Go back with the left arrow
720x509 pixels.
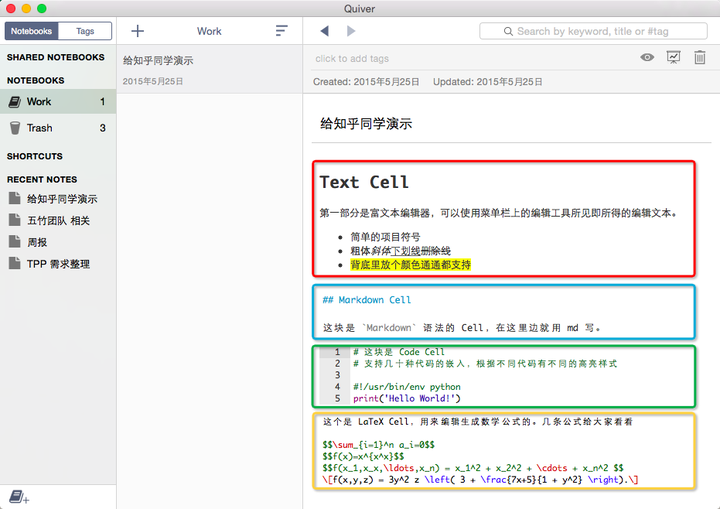click(x=325, y=31)
